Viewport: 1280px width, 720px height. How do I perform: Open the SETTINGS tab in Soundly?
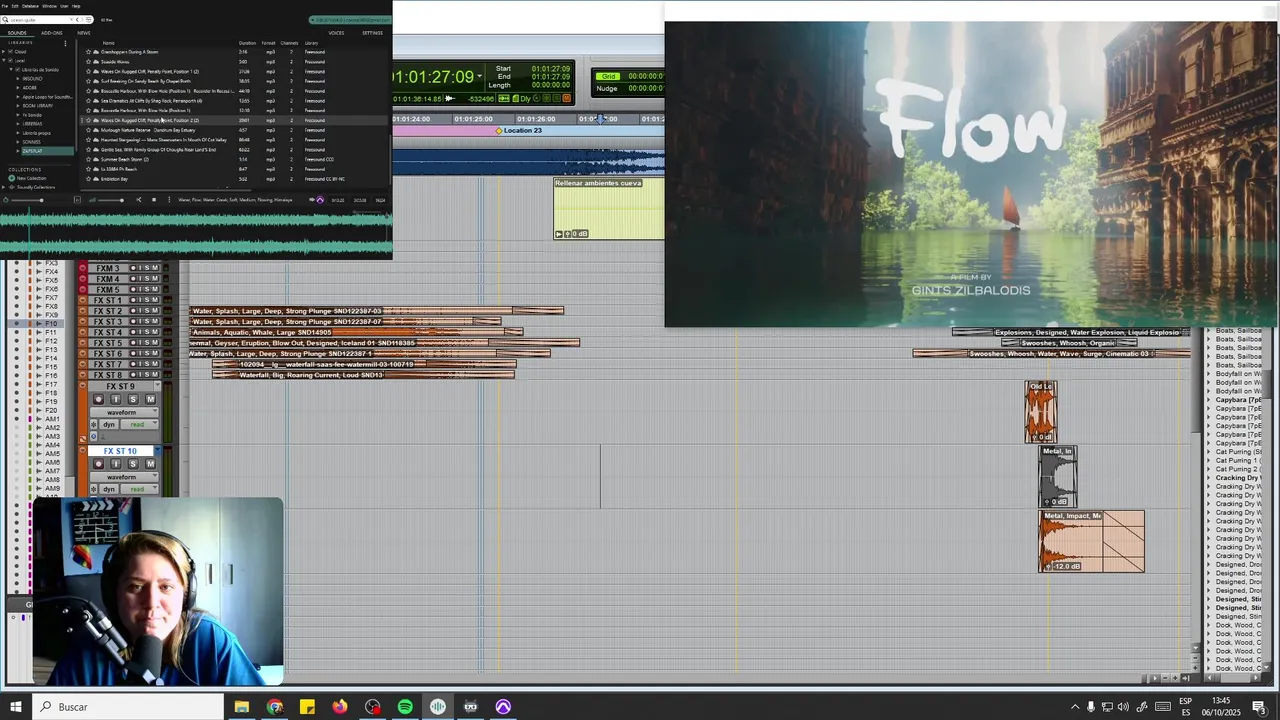coord(372,33)
